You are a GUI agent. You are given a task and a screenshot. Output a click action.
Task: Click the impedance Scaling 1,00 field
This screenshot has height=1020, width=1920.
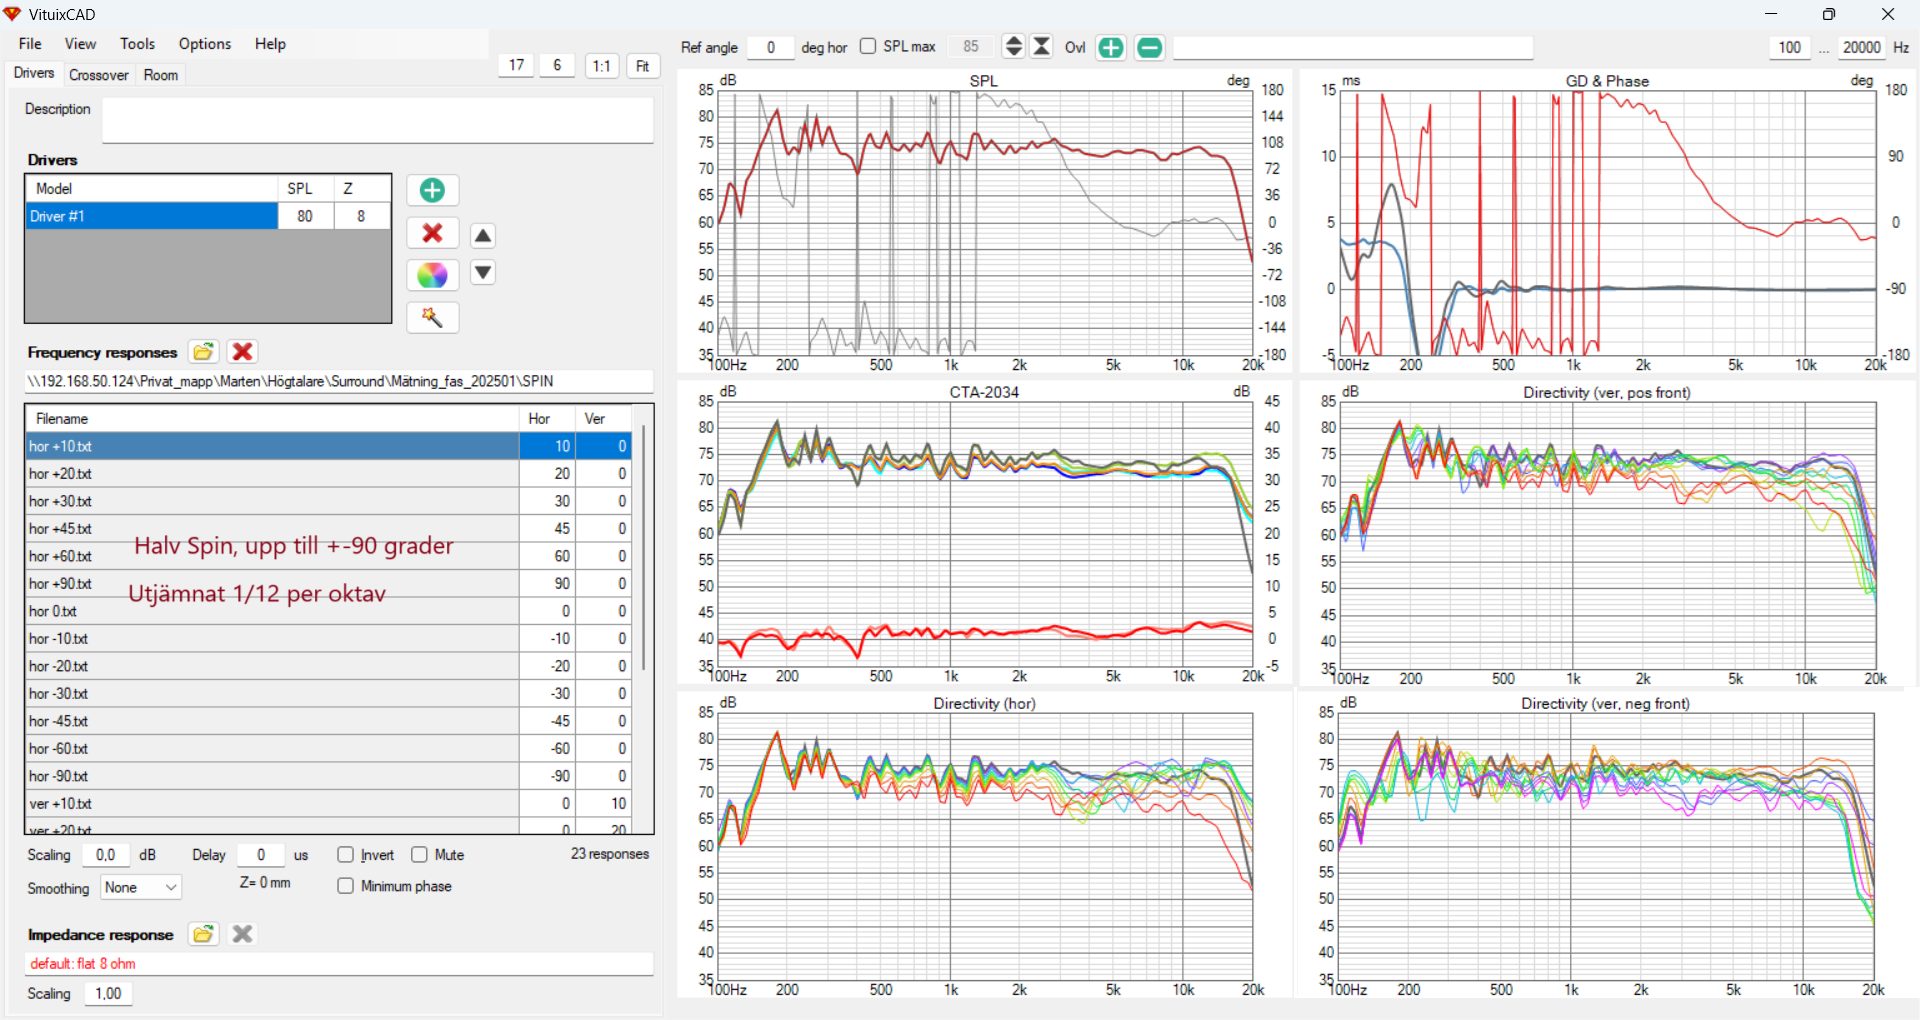(108, 994)
